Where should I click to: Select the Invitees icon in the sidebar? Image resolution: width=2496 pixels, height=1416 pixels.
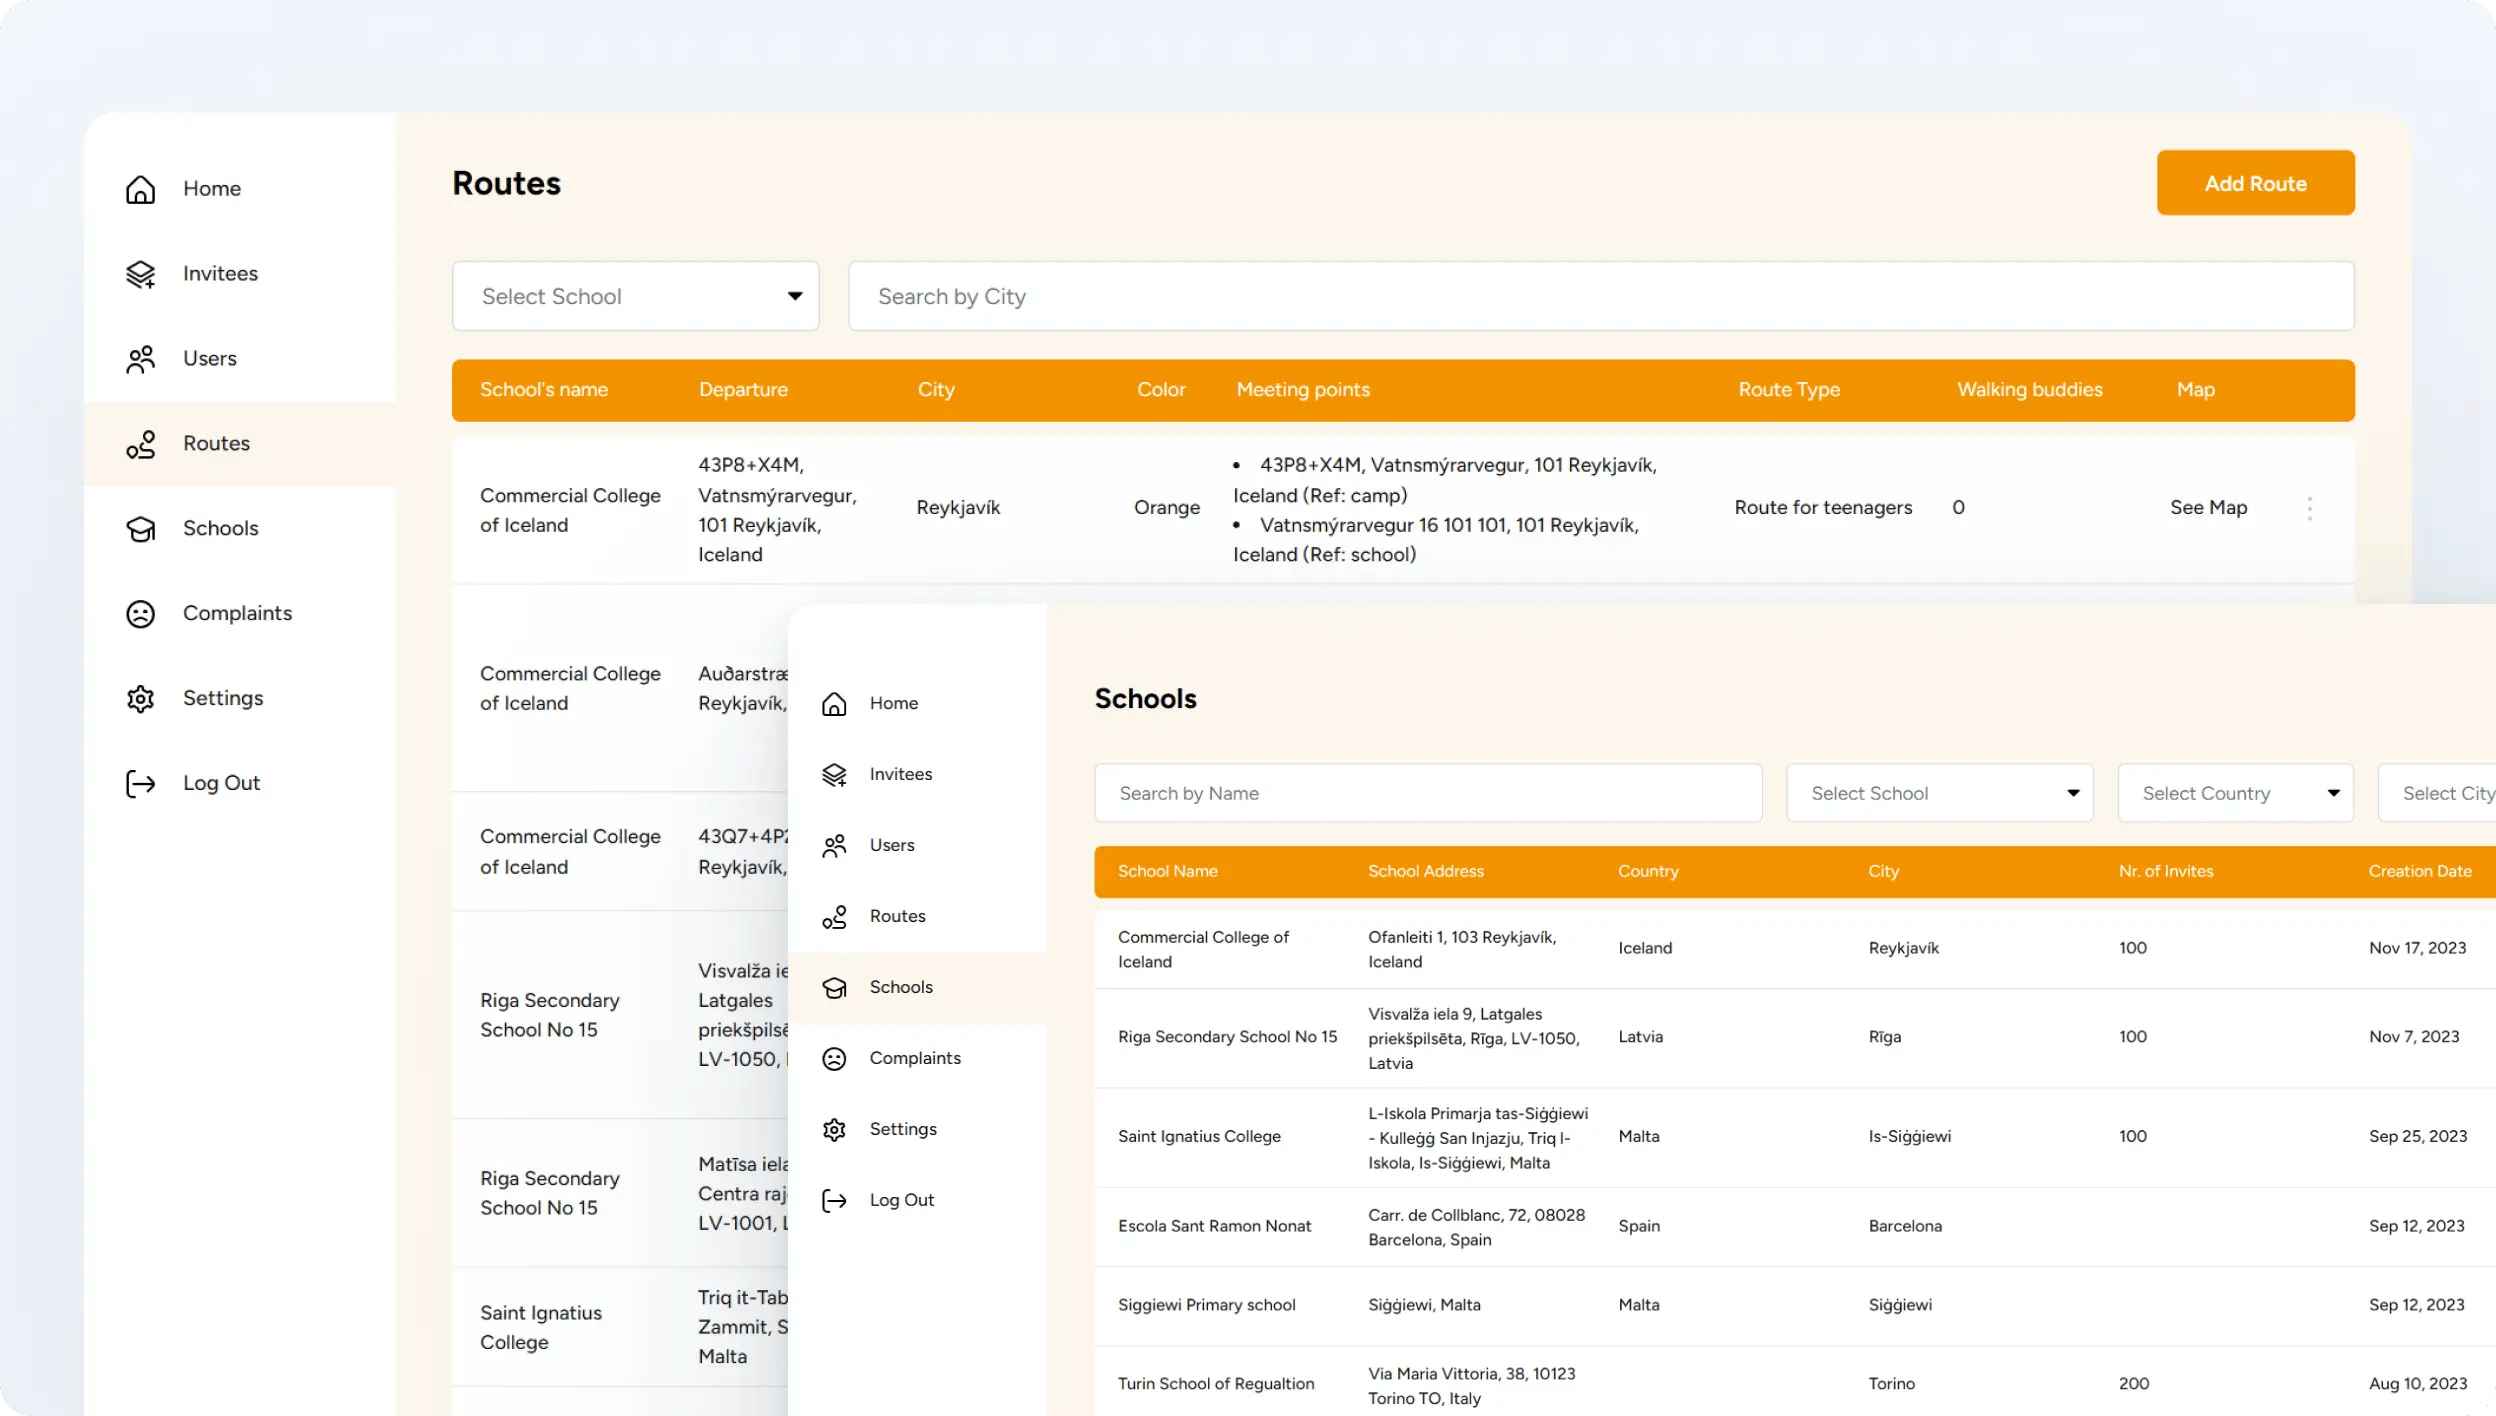point(141,274)
